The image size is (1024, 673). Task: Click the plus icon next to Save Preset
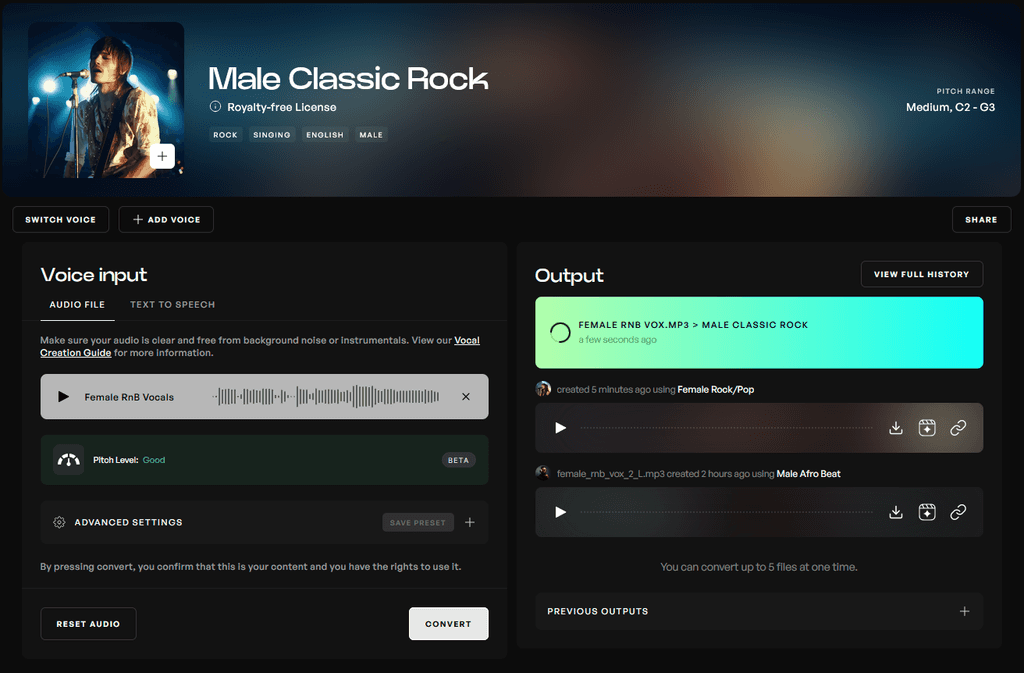pos(470,522)
